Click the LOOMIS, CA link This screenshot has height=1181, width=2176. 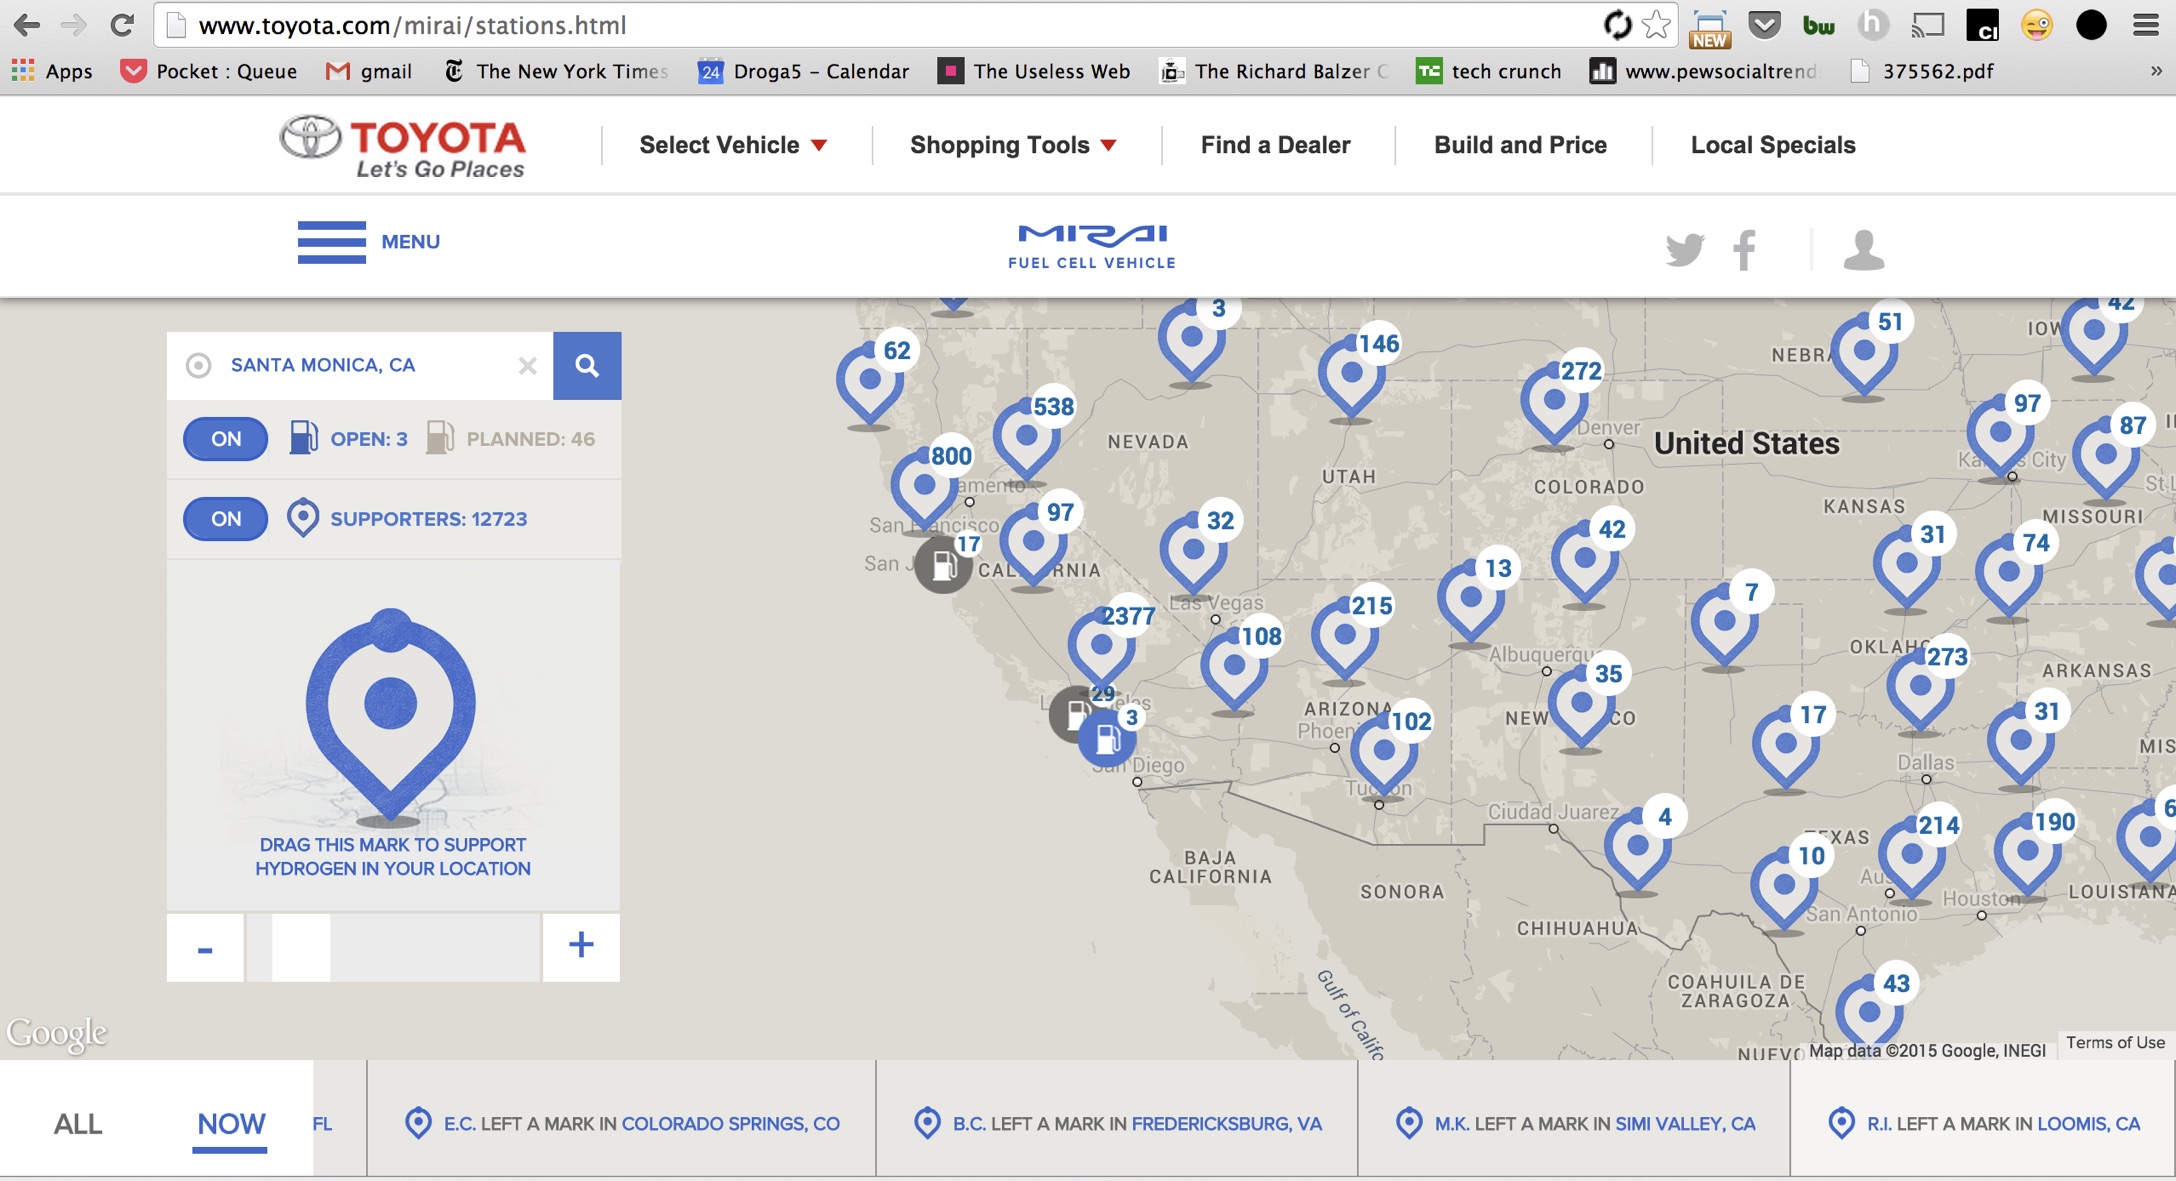[x=2089, y=1124]
